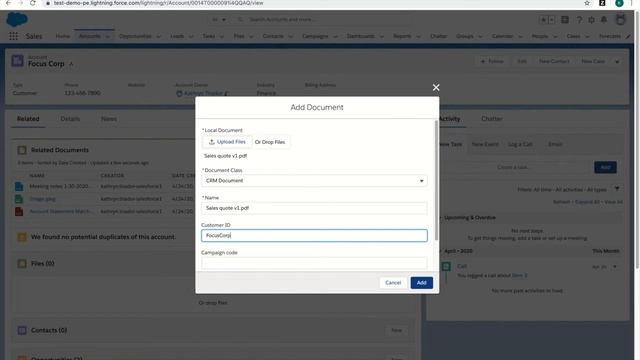Switch to the News tab
The height and width of the screenshot is (360, 640).
pos(109,119)
